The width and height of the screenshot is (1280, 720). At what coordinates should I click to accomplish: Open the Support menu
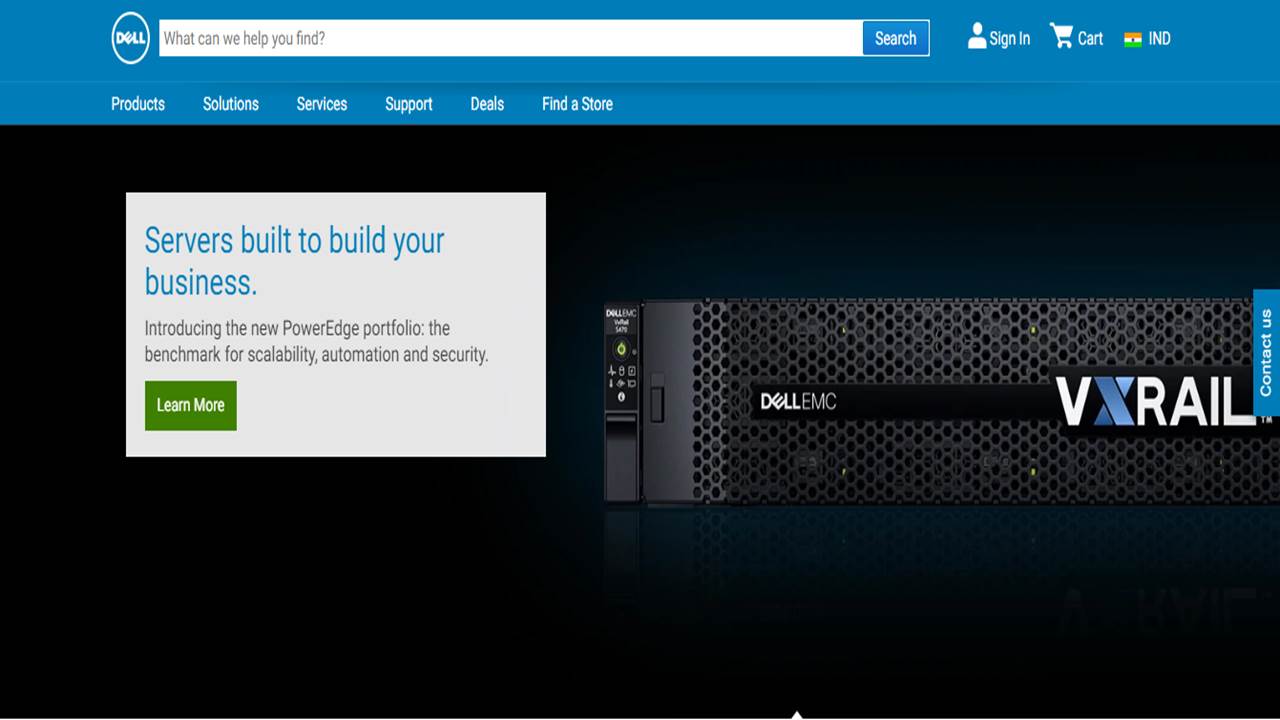pyautogui.click(x=409, y=104)
